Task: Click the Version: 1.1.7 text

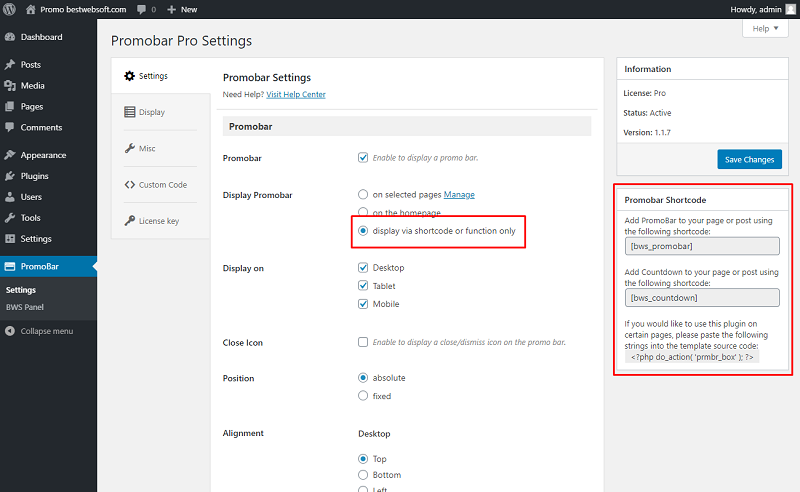Action: pyautogui.click(x=647, y=132)
